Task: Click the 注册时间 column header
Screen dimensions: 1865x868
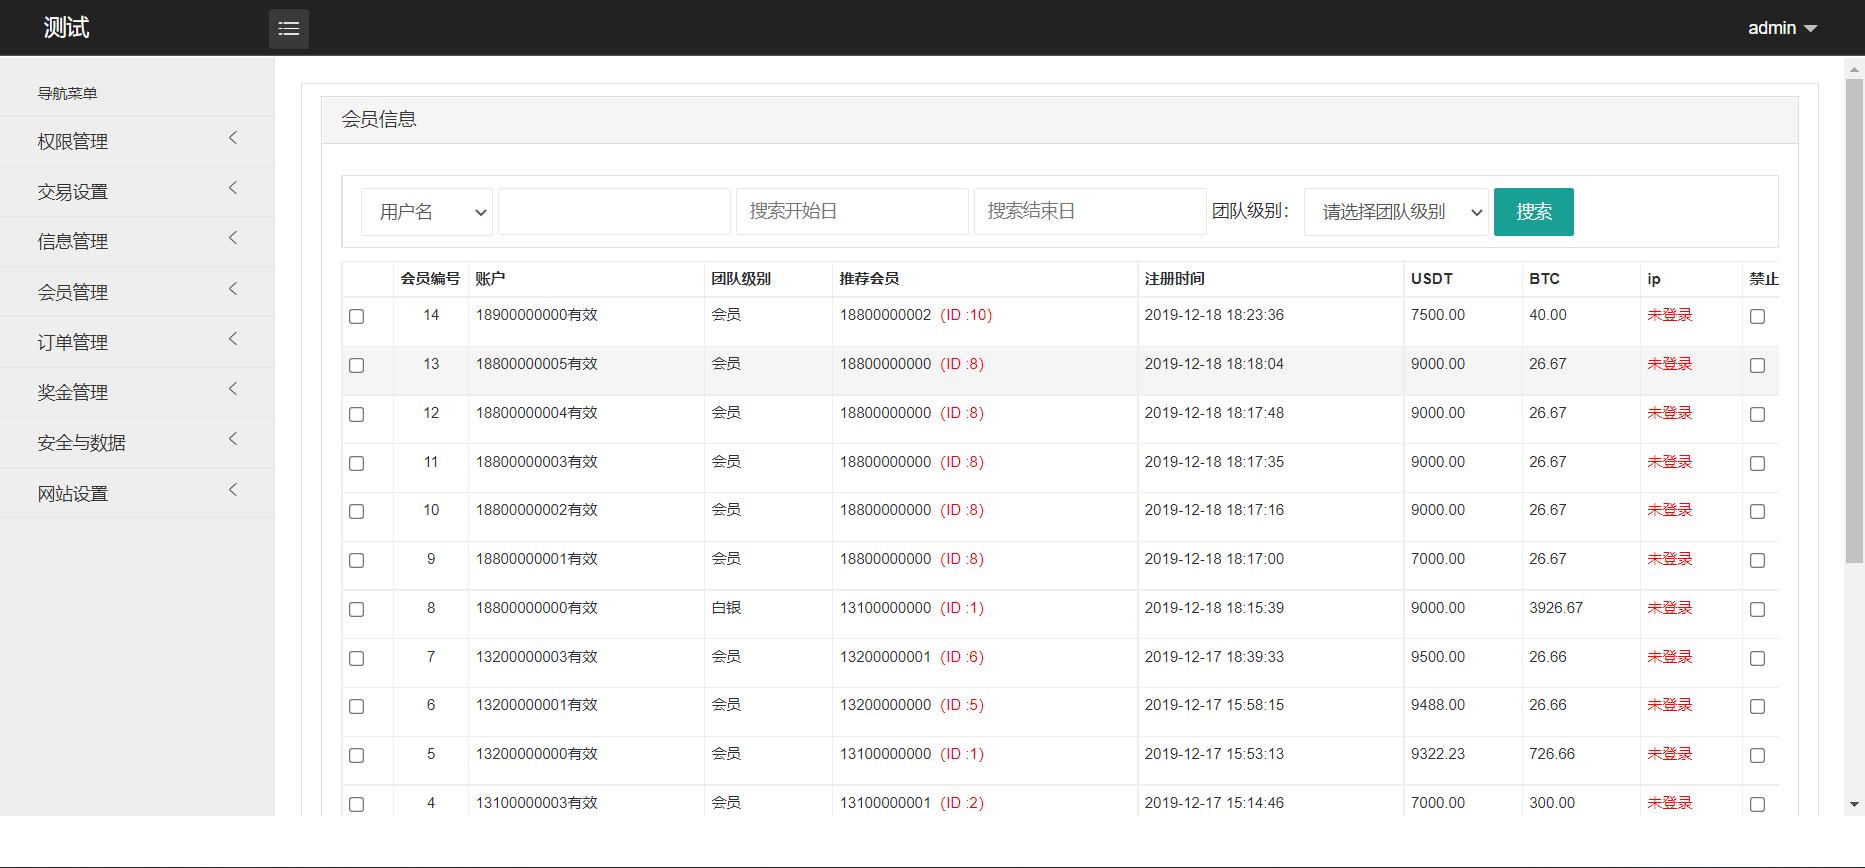Action: [1175, 279]
